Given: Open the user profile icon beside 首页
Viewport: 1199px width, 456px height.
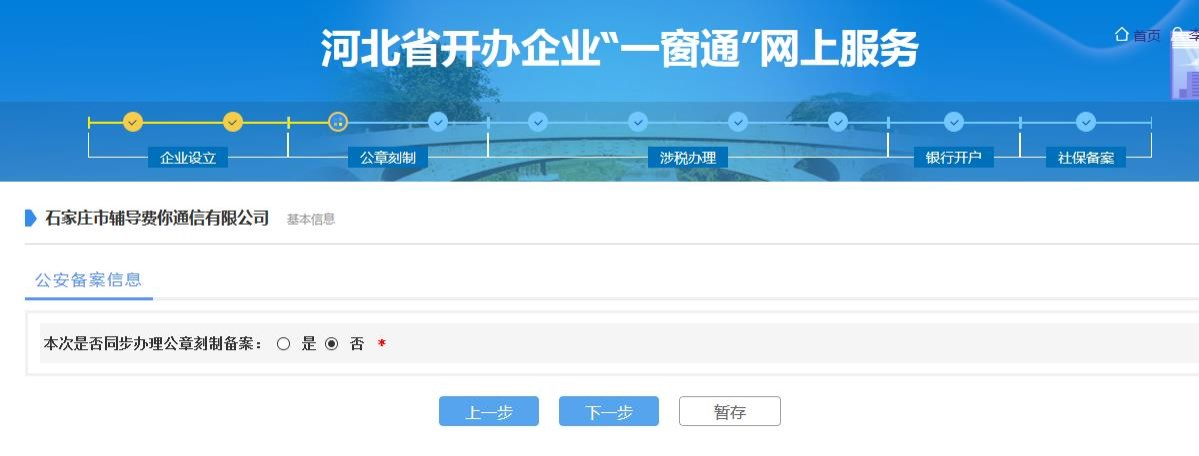Looking at the screenshot, I should tap(1178, 35).
